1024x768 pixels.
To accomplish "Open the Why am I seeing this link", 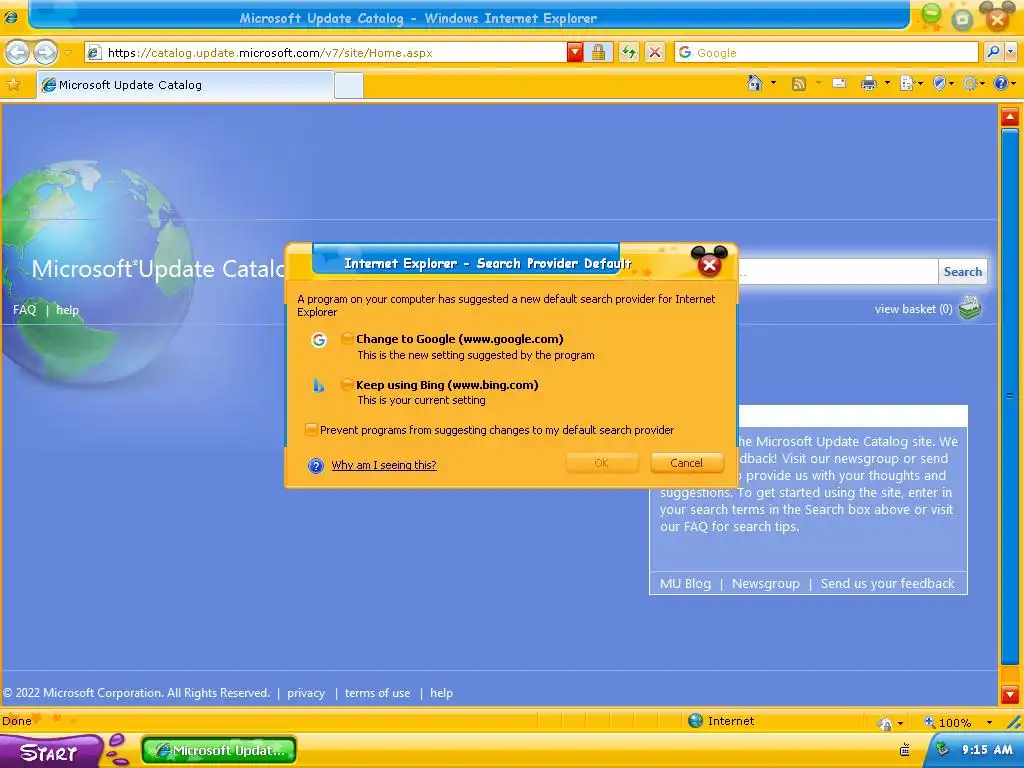I will pos(384,465).
